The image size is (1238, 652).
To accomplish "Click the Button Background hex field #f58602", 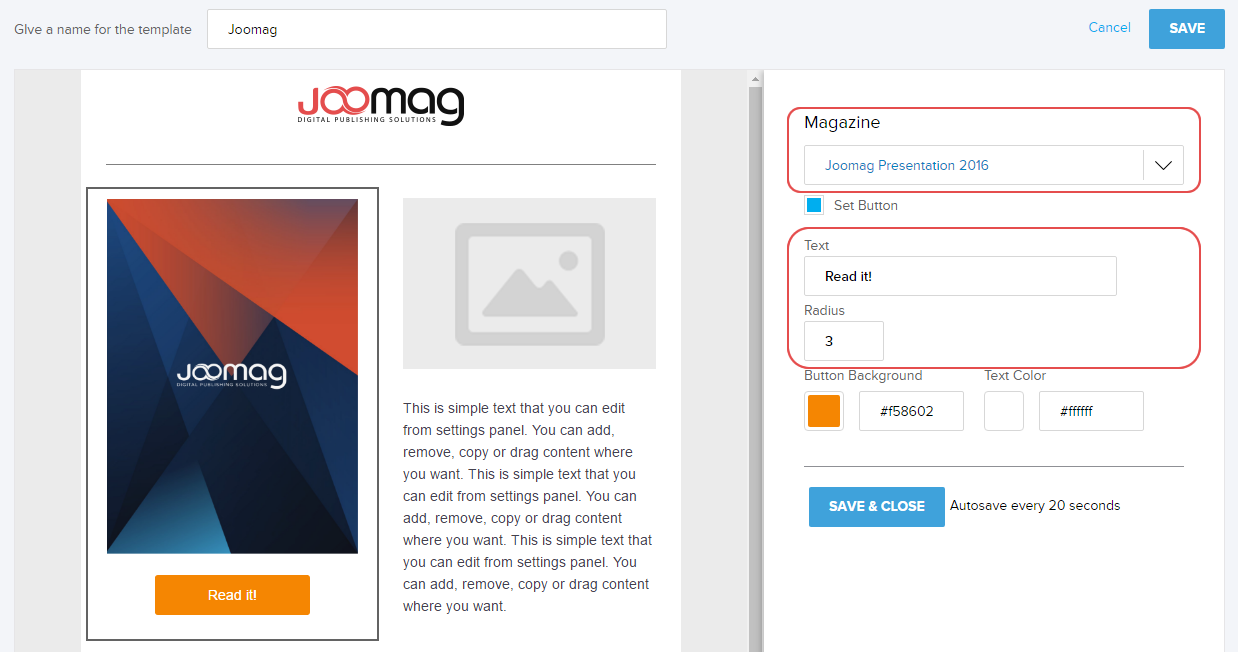I will tap(911, 411).
